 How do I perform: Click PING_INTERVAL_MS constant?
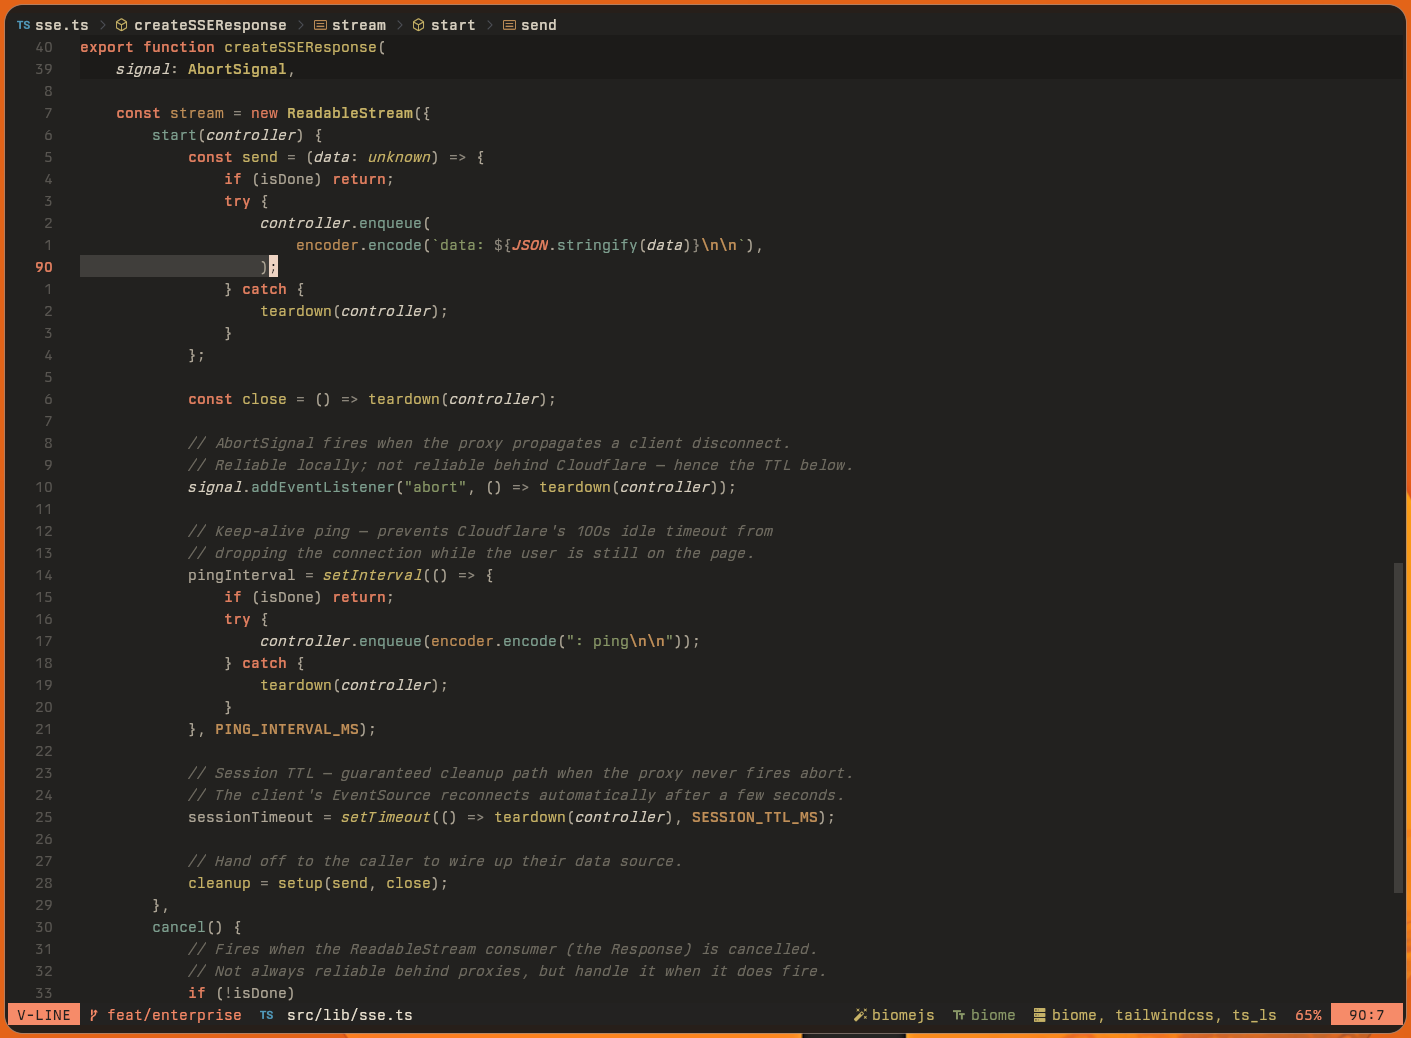[x=287, y=729]
